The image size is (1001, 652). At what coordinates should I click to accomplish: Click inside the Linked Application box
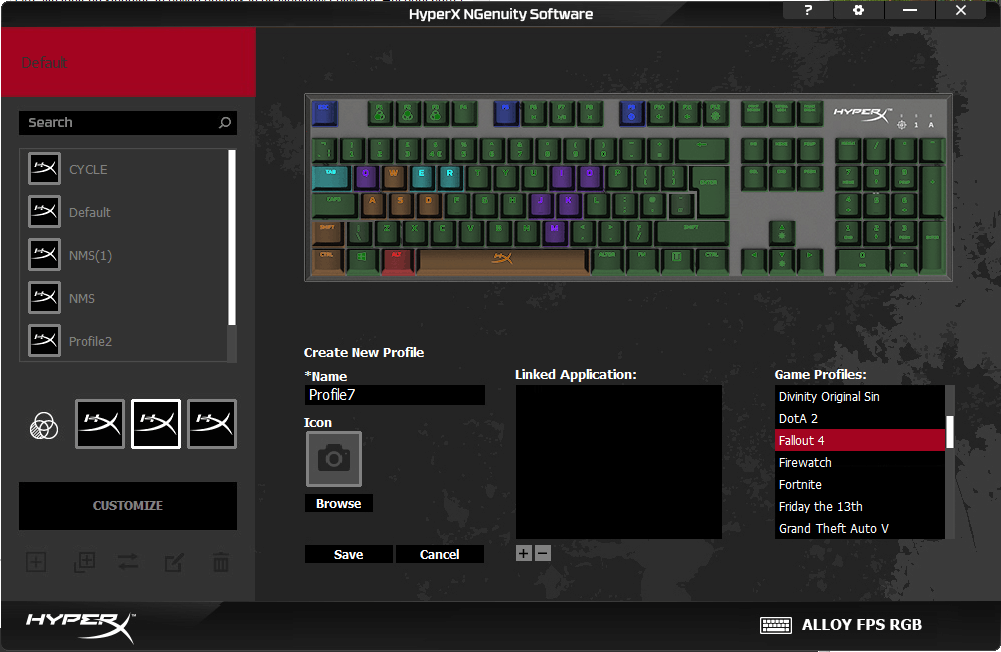619,462
